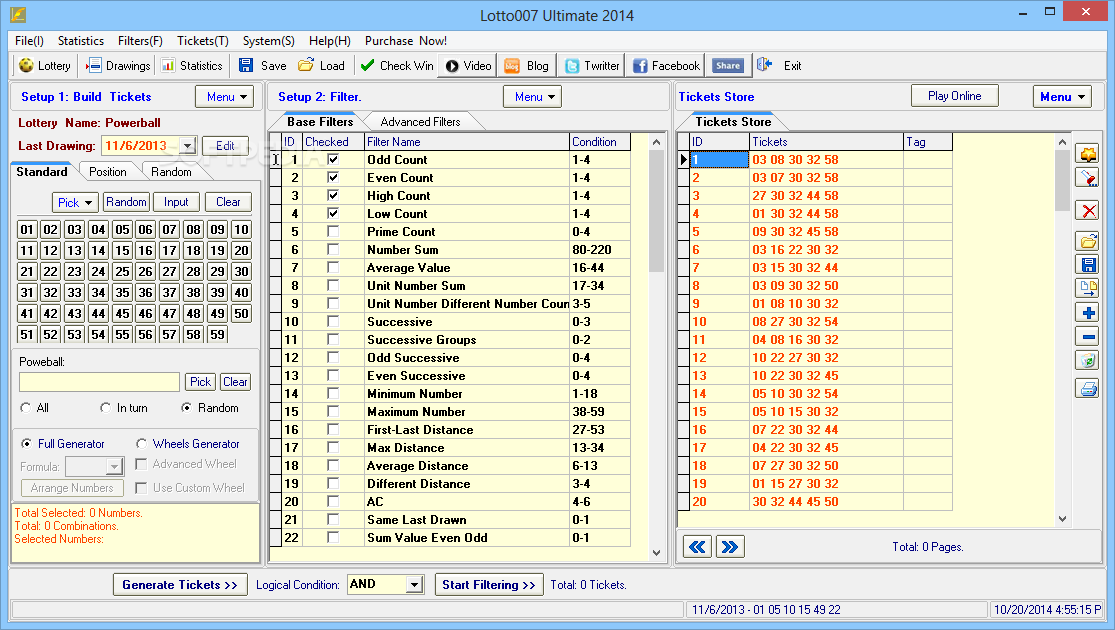Image resolution: width=1115 pixels, height=630 pixels.
Task: Click the Save floppy disk toolbar icon
Action: pos(246,65)
